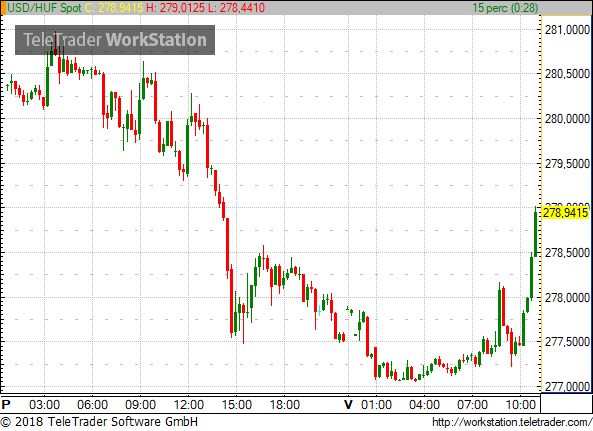Click the 277,0000 price axis label
Viewport: 593px width, 431px height.
pos(567,386)
